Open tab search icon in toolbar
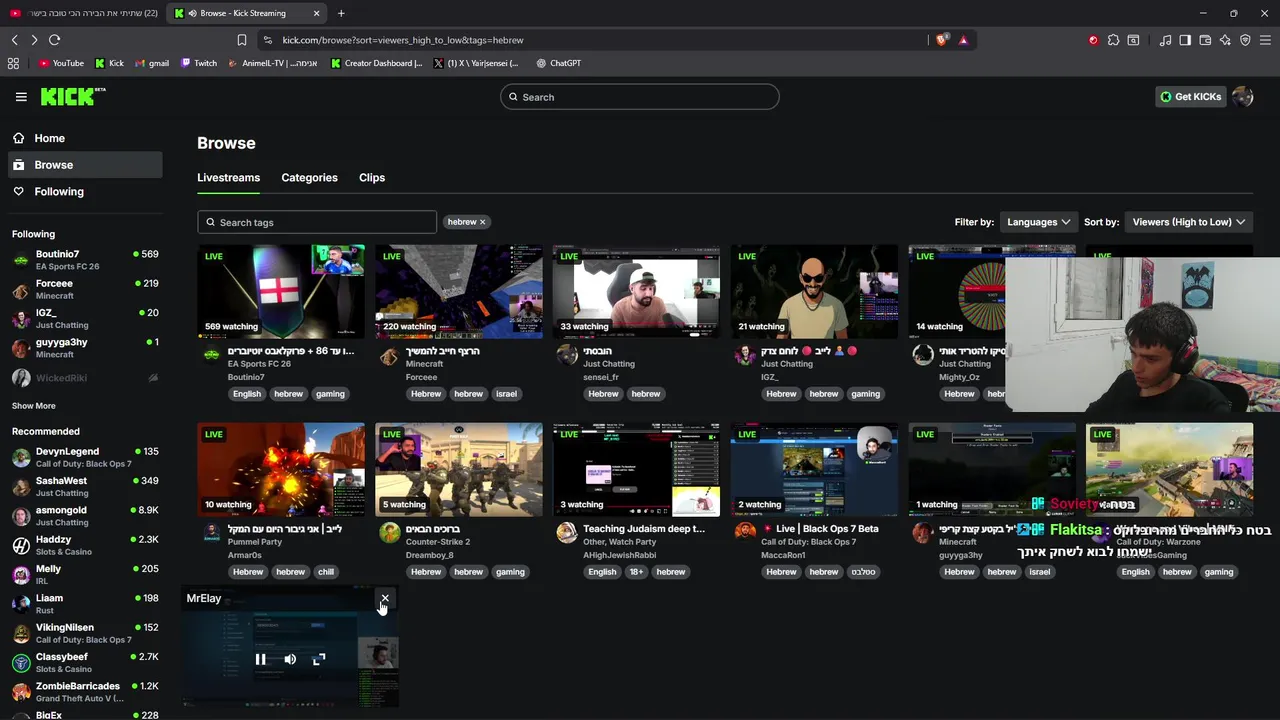Screen dimensions: 1280x720 click(x=1133, y=40)
